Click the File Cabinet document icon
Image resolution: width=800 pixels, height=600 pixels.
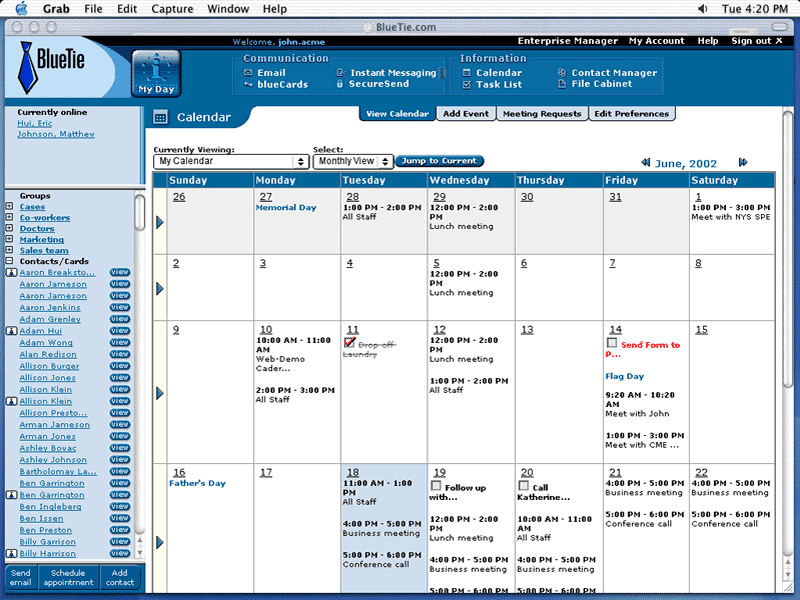click(562, 84)
